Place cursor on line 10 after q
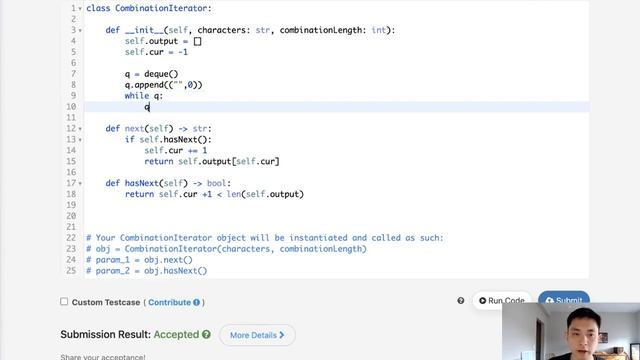 (150, 107)
